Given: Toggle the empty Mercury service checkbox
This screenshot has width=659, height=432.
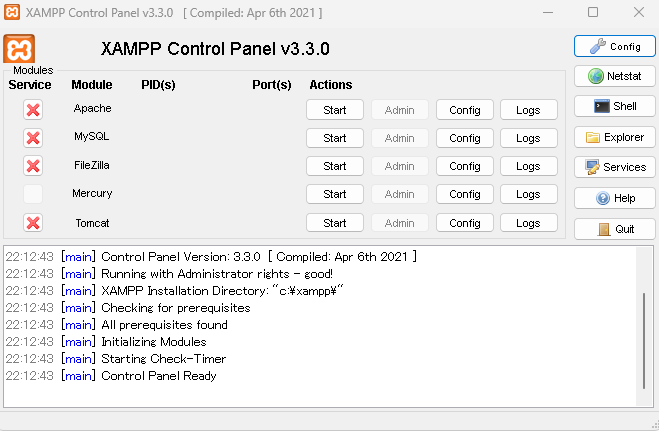Looking at the screenshot, I should click(33, 194).
